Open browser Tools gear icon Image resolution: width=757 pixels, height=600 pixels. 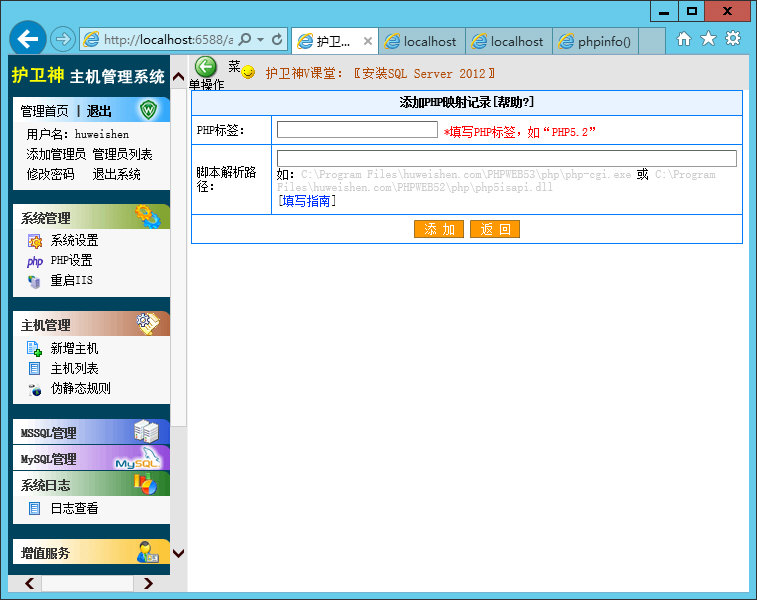point(733,39)
